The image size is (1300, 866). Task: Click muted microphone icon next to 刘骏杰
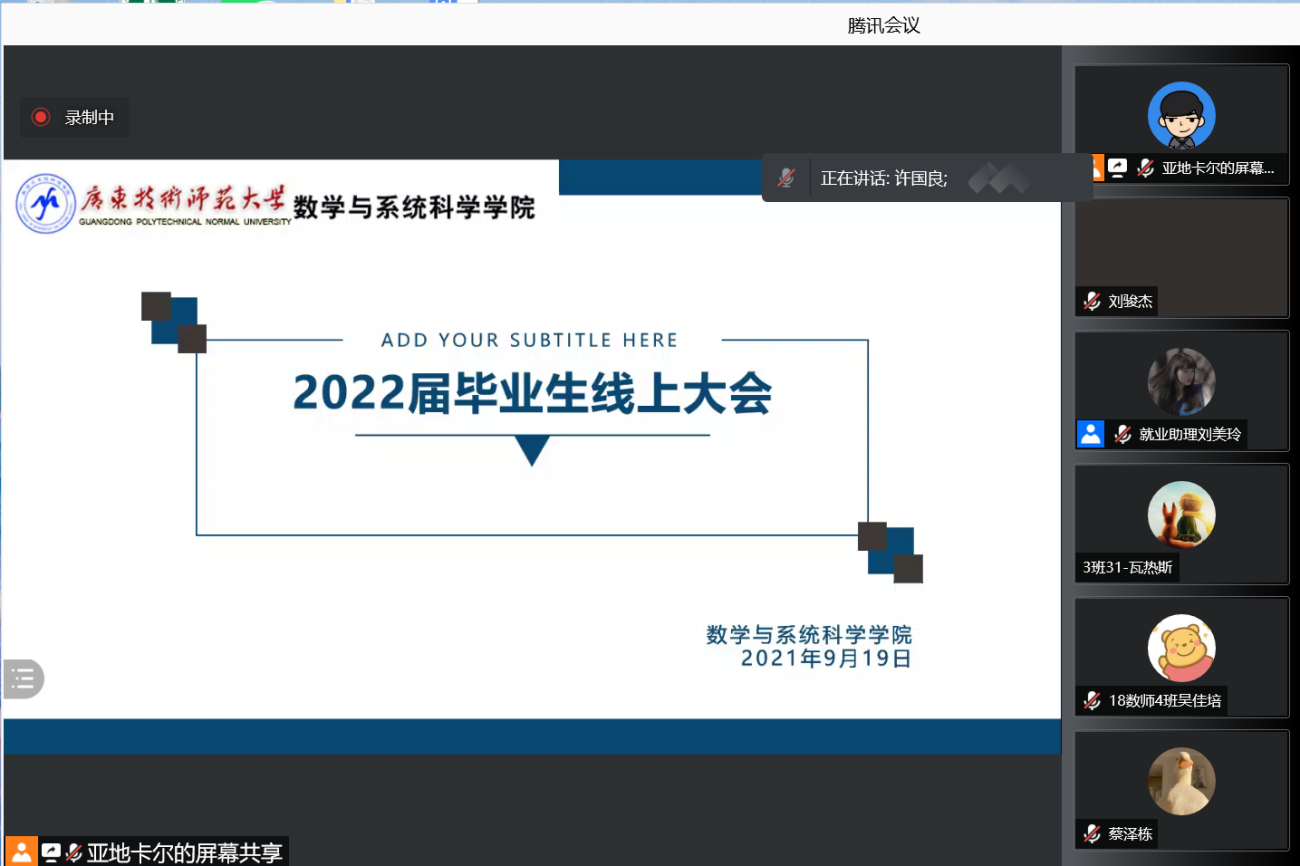[1092, 301]
